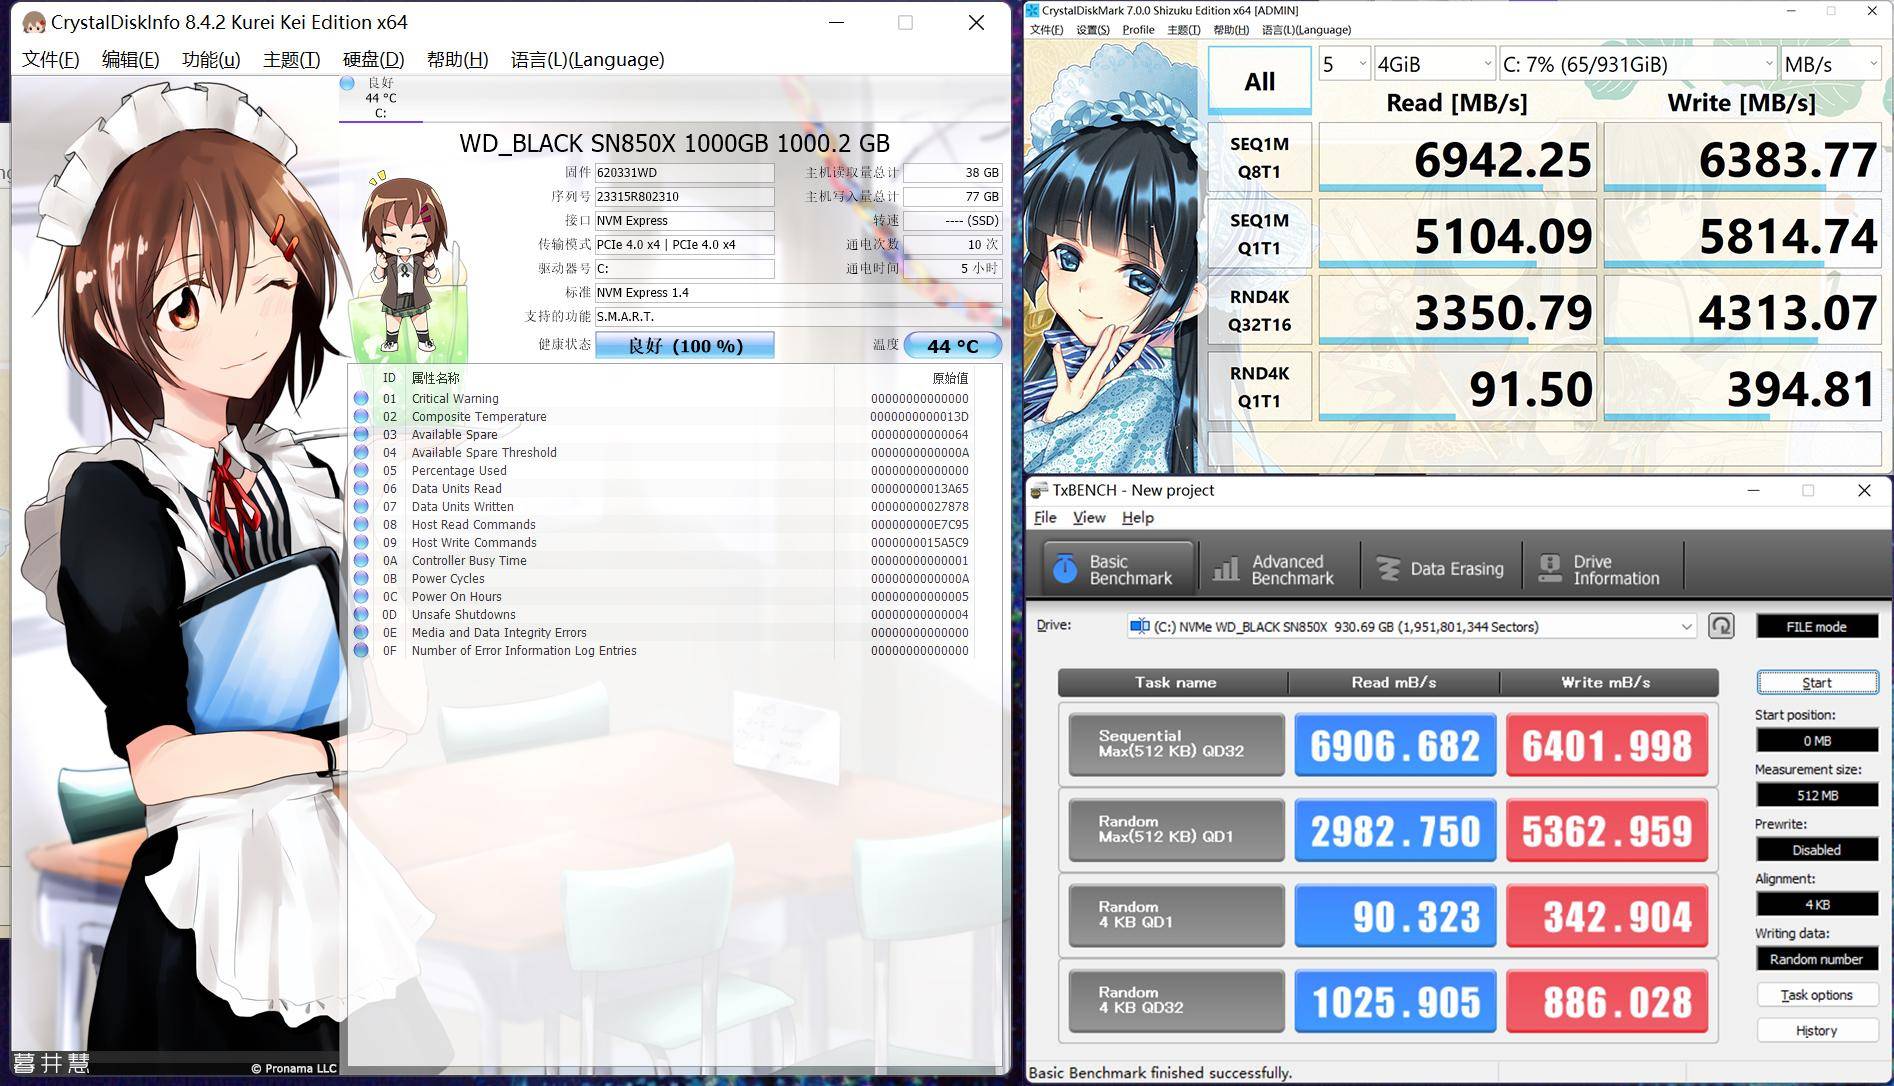Click the refresh drive list icon in TxBENCH
Image resolution: width=1894 pixels, height=1086 pixels.
[1721, 626]
